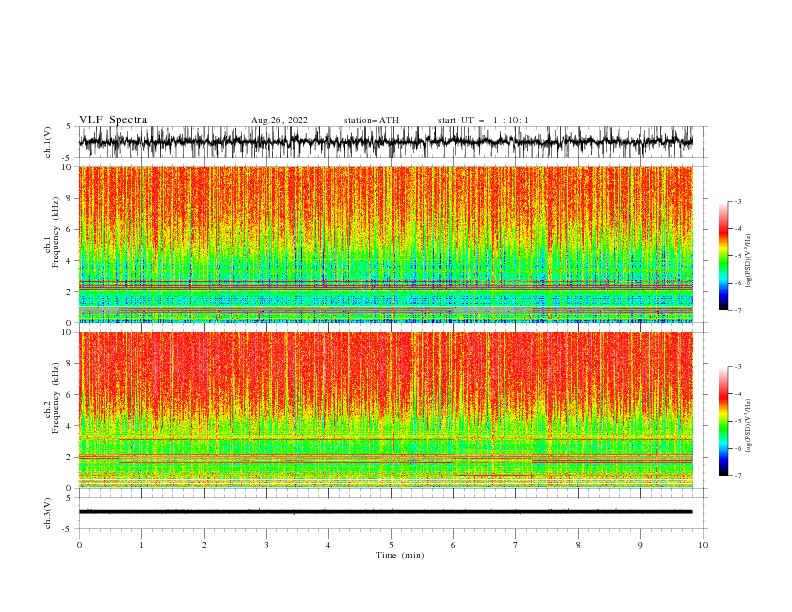
Task: Click time axis tick label "3" at bottom
Action: coord(266,545)
